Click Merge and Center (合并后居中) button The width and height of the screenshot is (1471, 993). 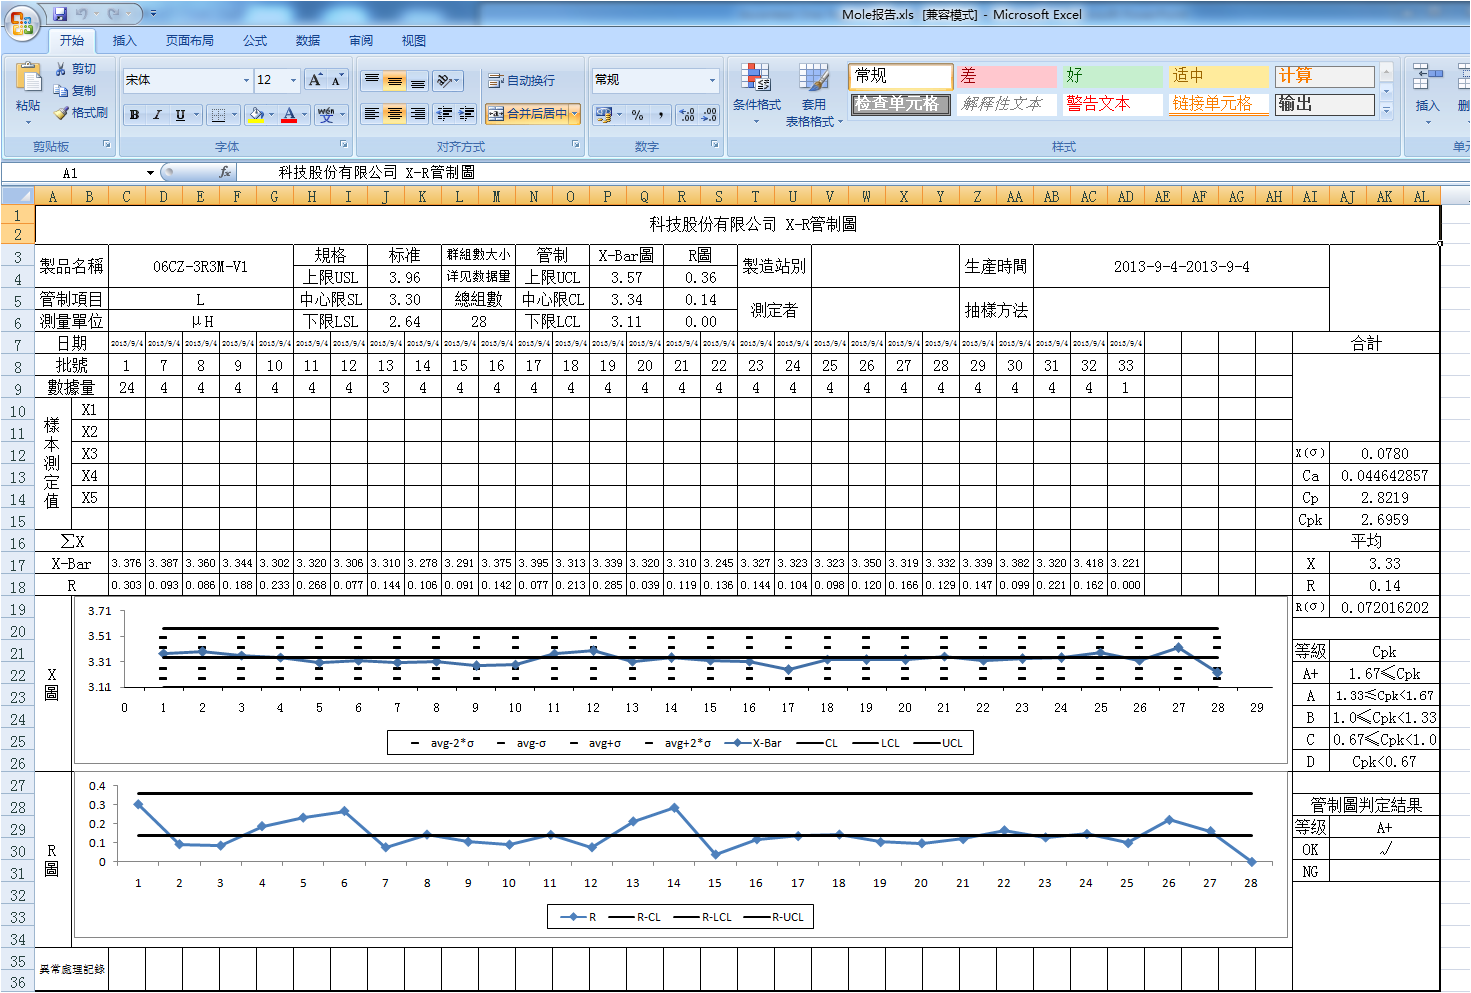click(x=527, y=114)
